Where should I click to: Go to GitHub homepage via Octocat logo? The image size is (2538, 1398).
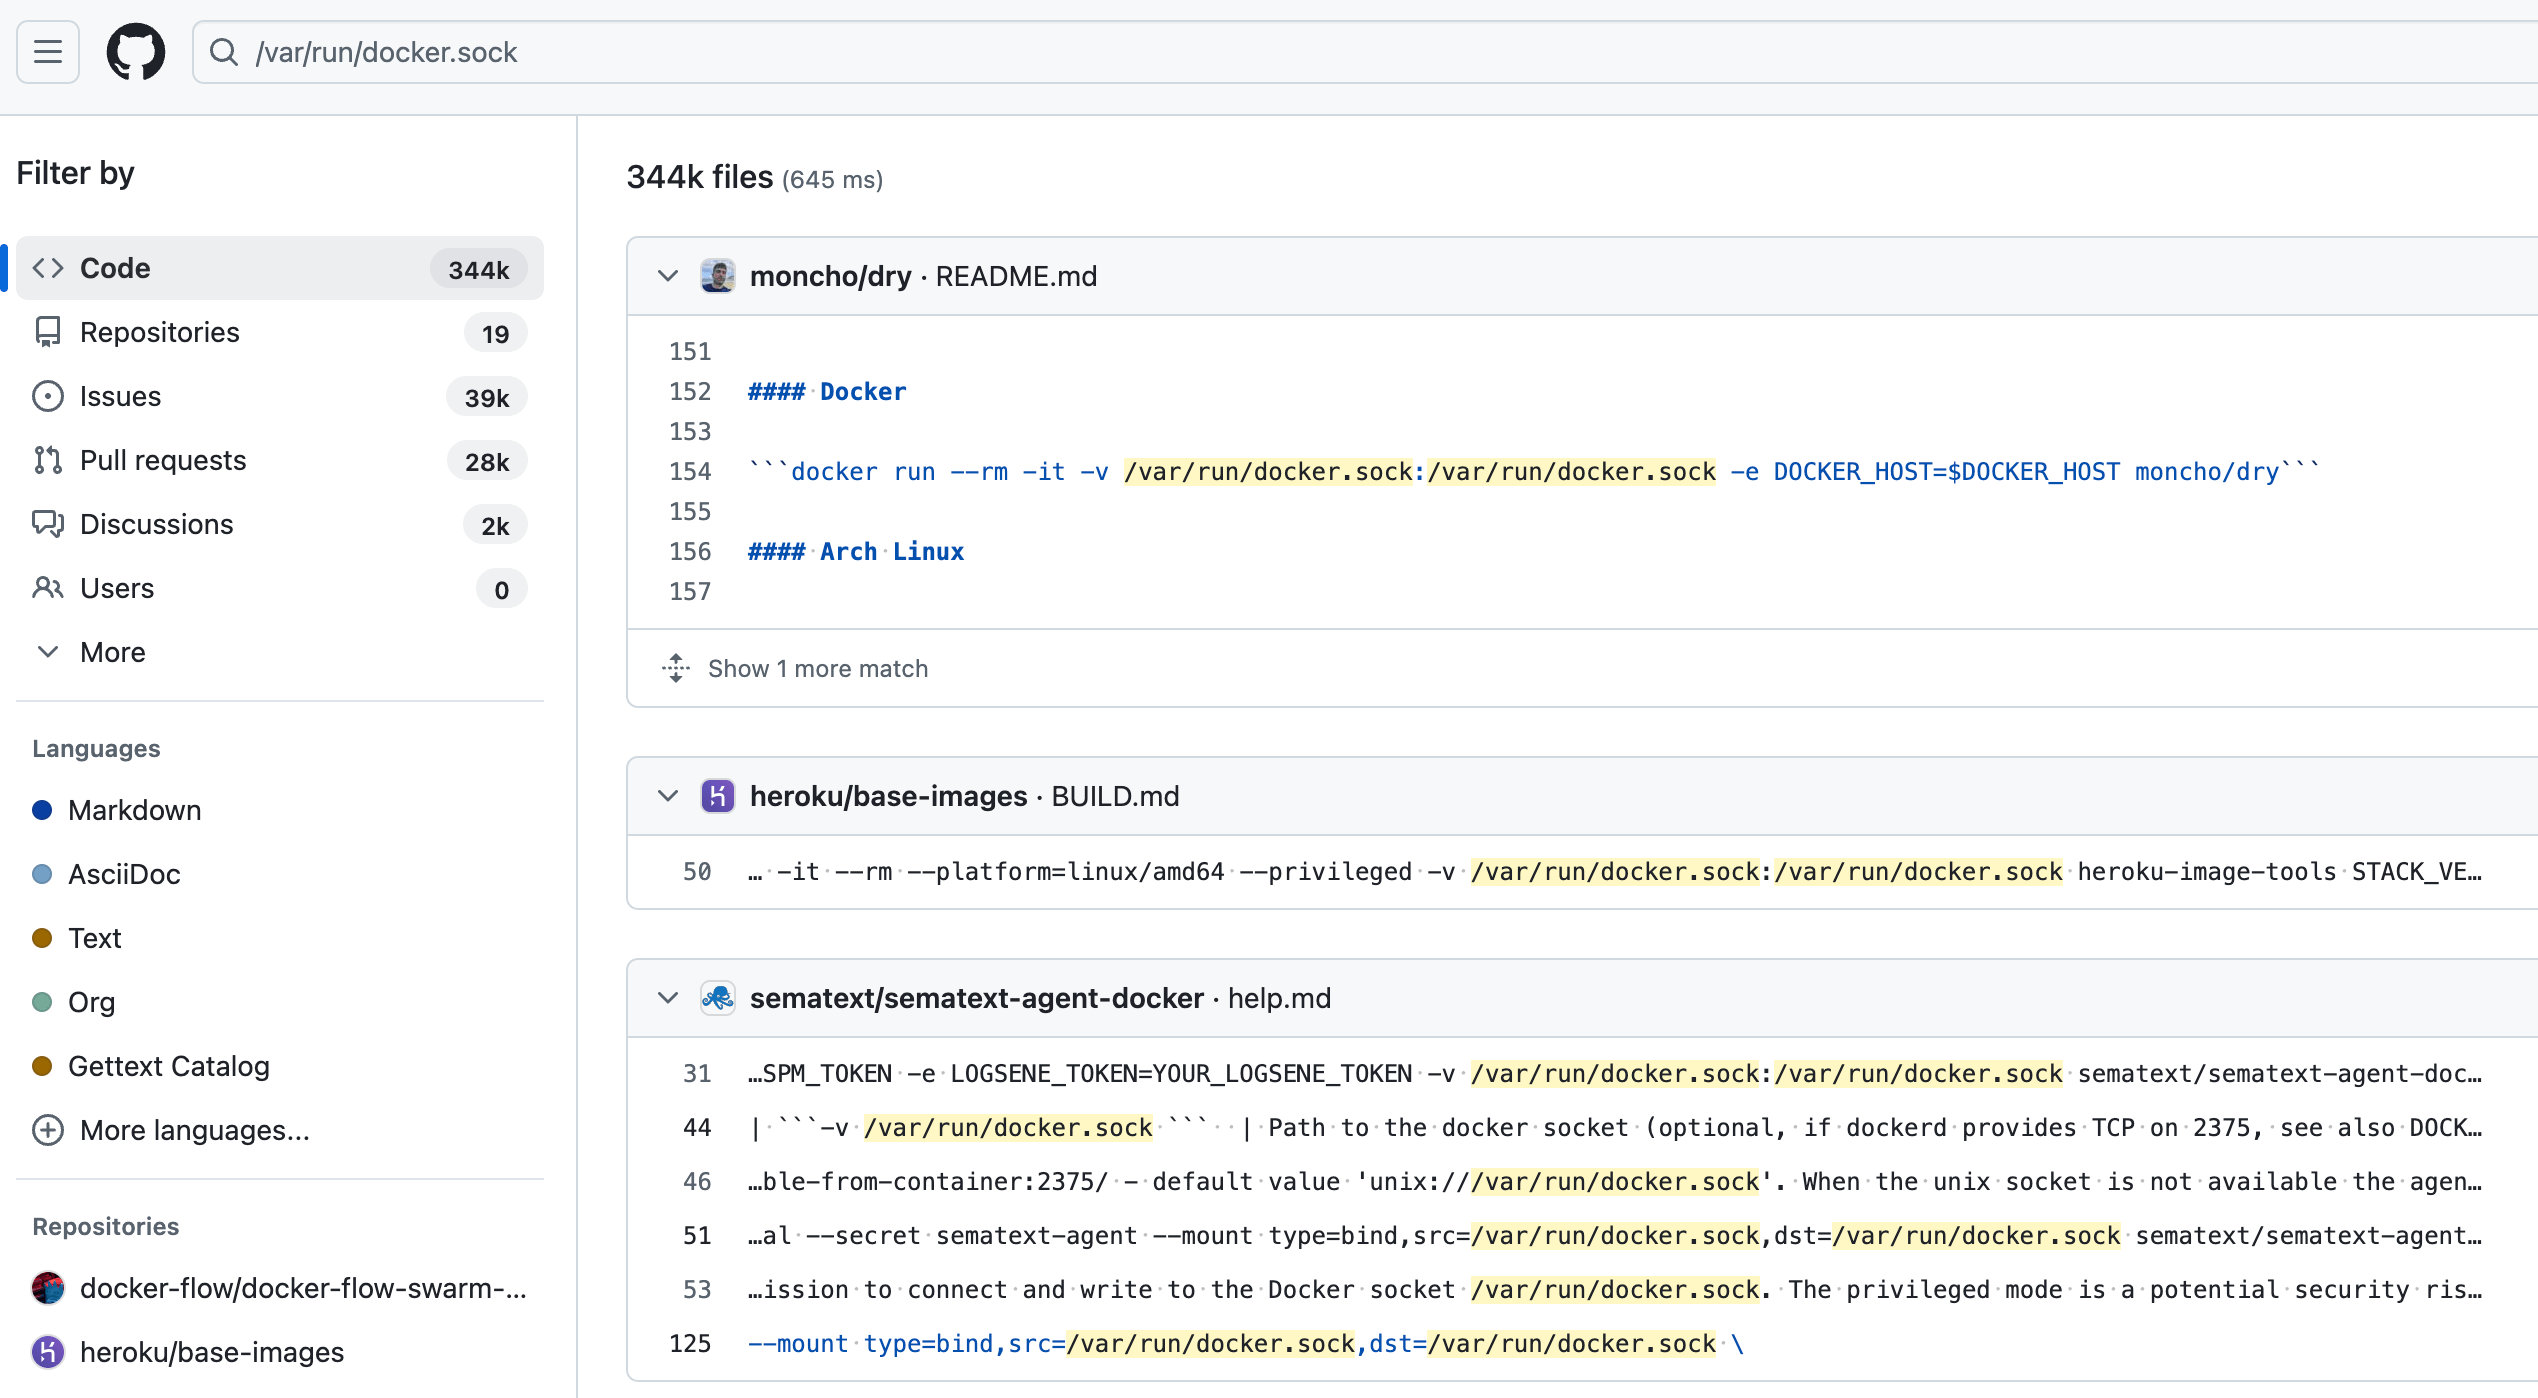tap(136, 52)
